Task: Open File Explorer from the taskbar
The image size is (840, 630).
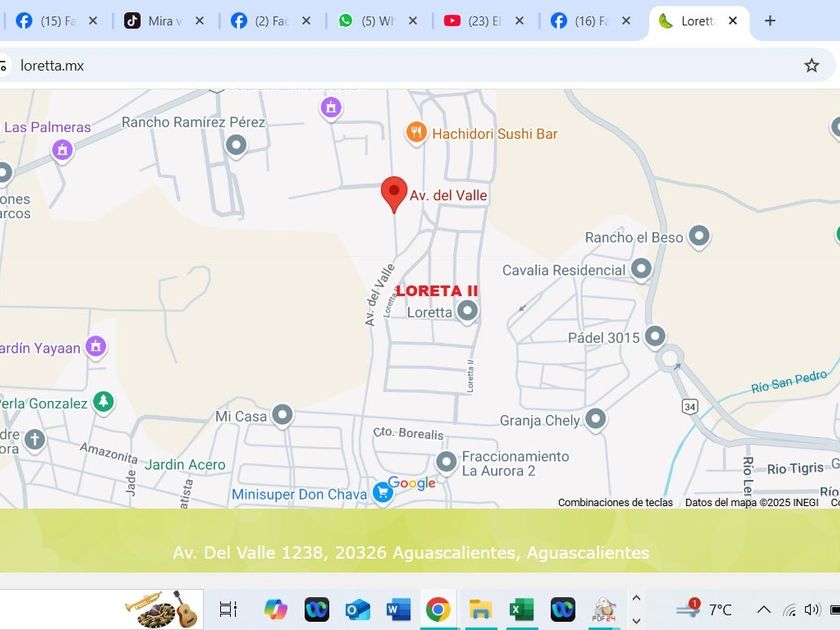Action: click(480, 609)
